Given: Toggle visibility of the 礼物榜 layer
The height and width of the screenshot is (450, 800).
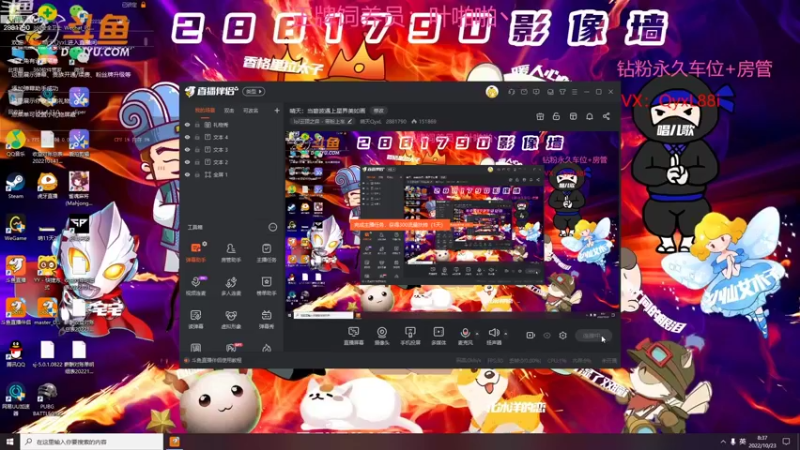Looking at the screenshot, I should coord(187,124).
